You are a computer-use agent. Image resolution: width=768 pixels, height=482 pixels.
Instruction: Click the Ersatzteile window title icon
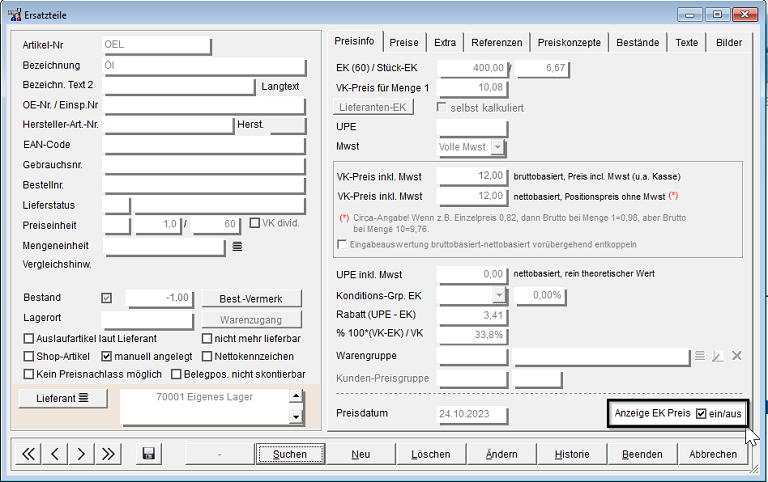pos(15,15)
